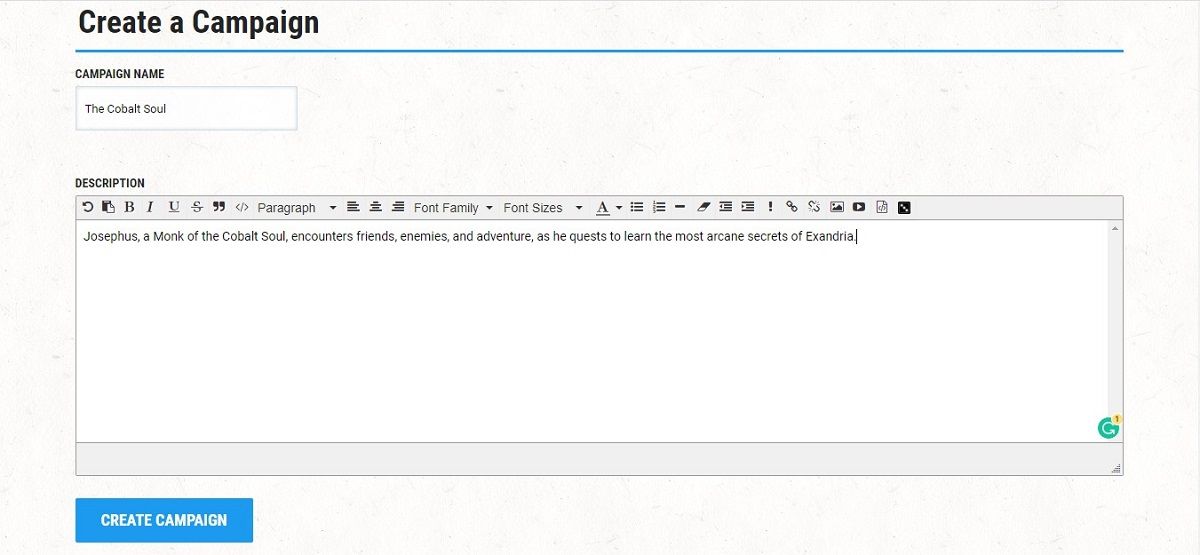The image size is (1200, 555).
Task: Clear formatting with the eraser icon
Action: (x=703, y=207)
